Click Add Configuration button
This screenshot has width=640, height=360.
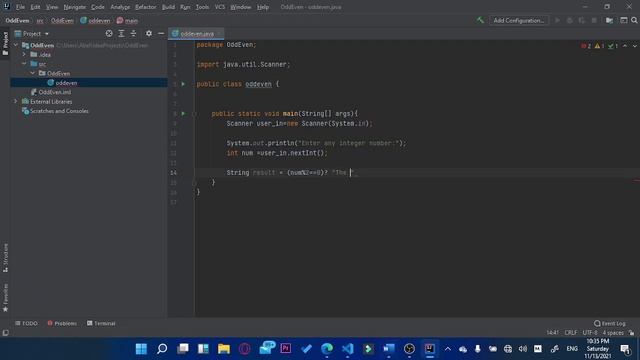point(519,20)
